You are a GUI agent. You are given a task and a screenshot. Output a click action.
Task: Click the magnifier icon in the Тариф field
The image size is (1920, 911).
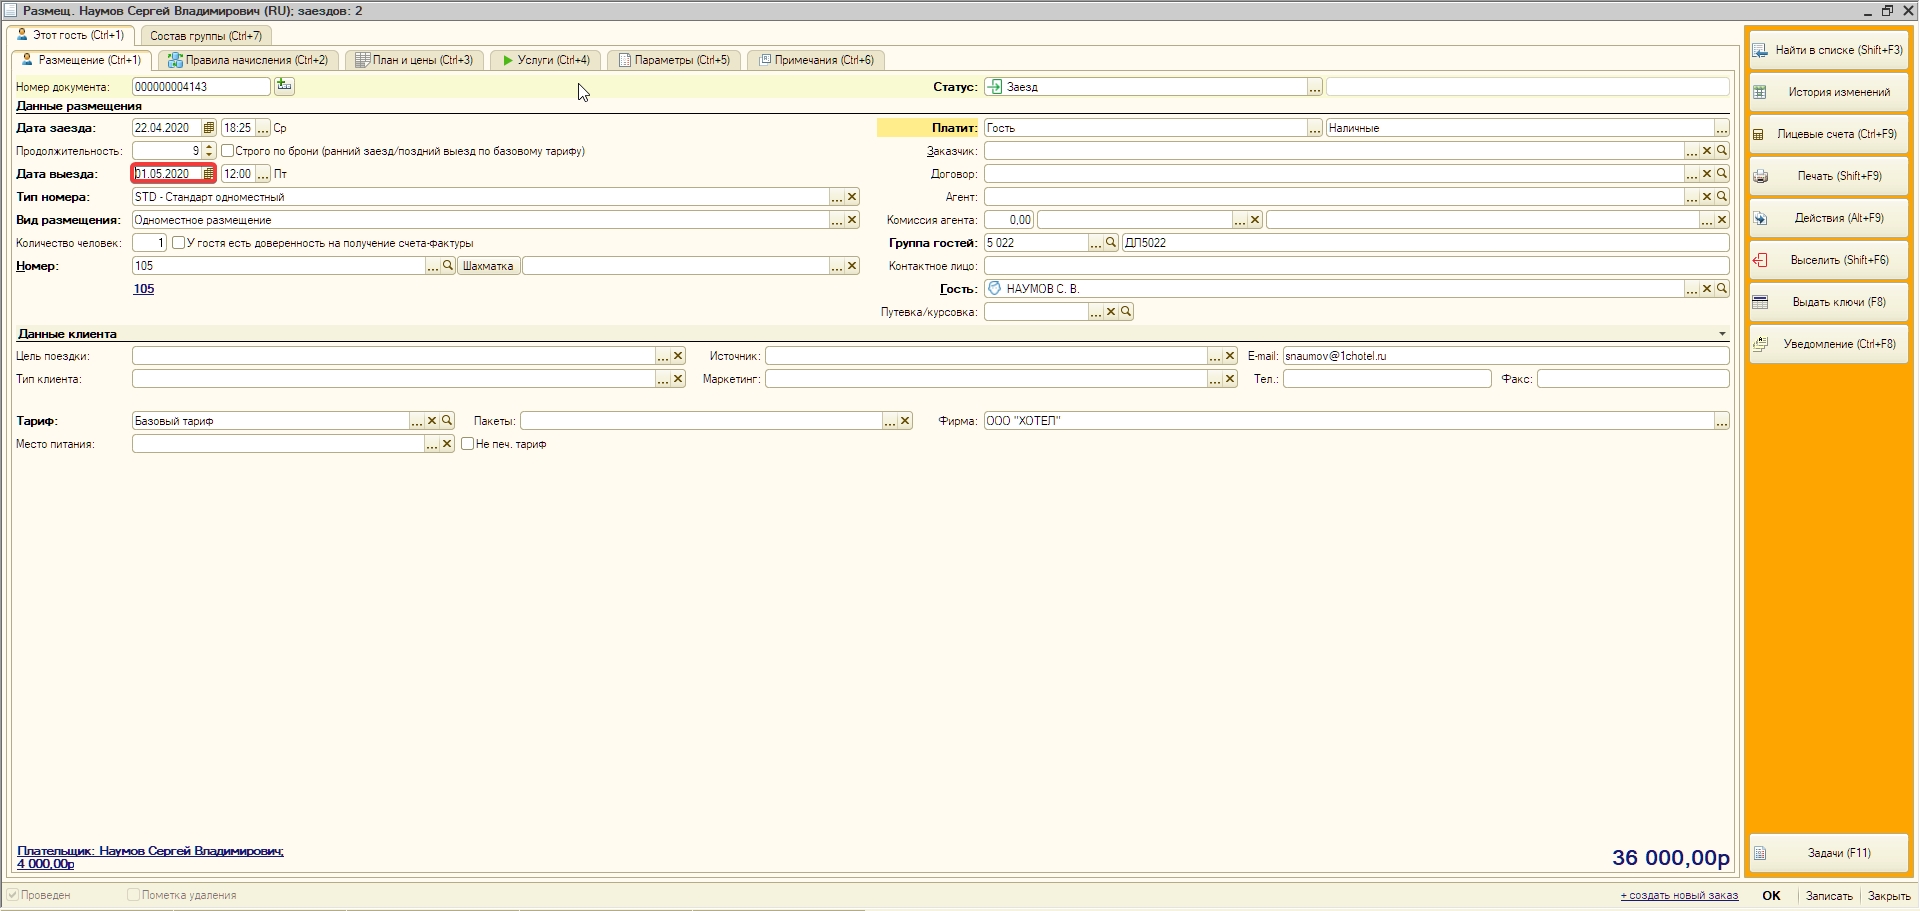(x=447, y=421)
